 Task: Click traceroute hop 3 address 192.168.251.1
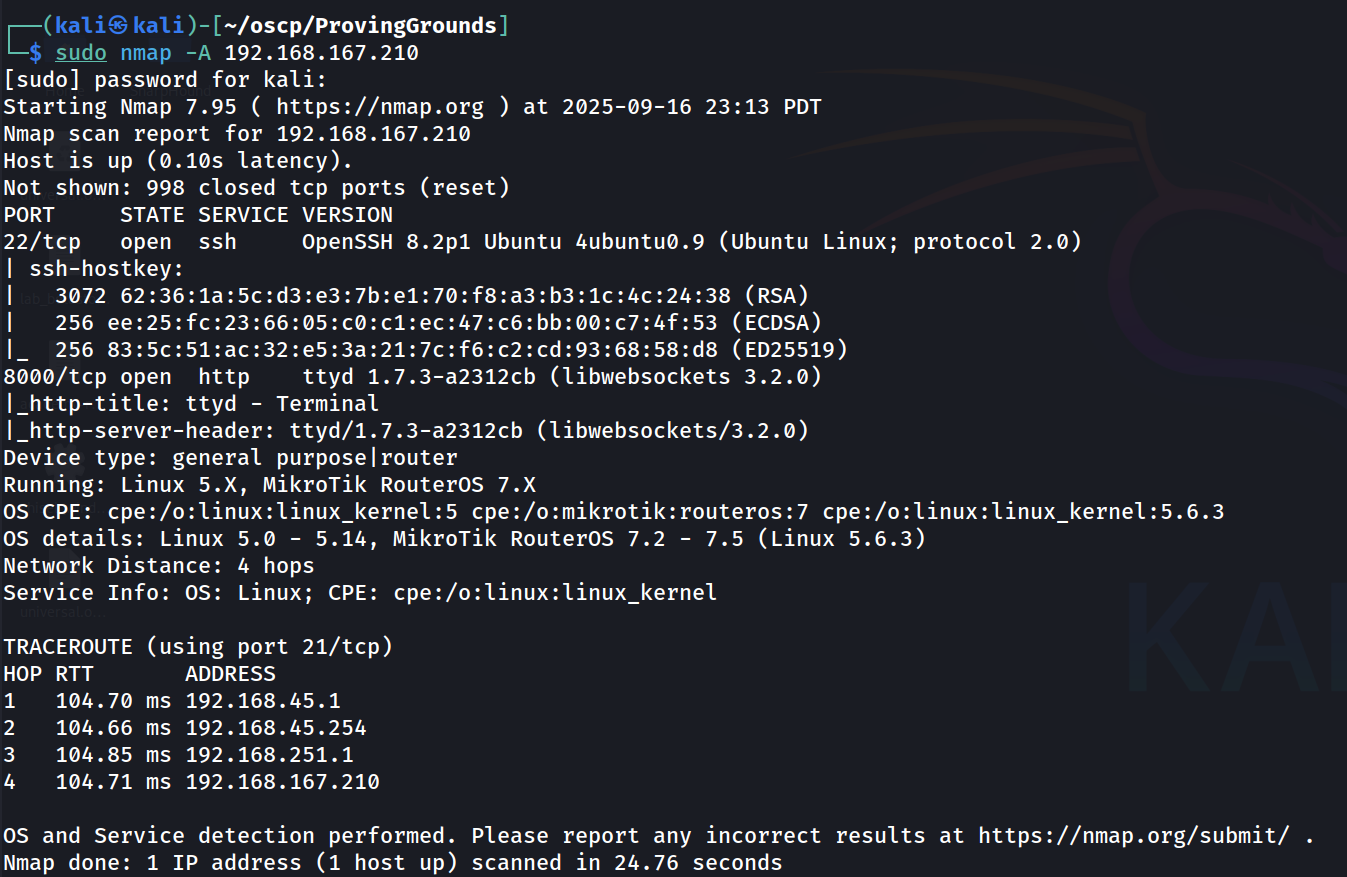click(x=269, y=755)
